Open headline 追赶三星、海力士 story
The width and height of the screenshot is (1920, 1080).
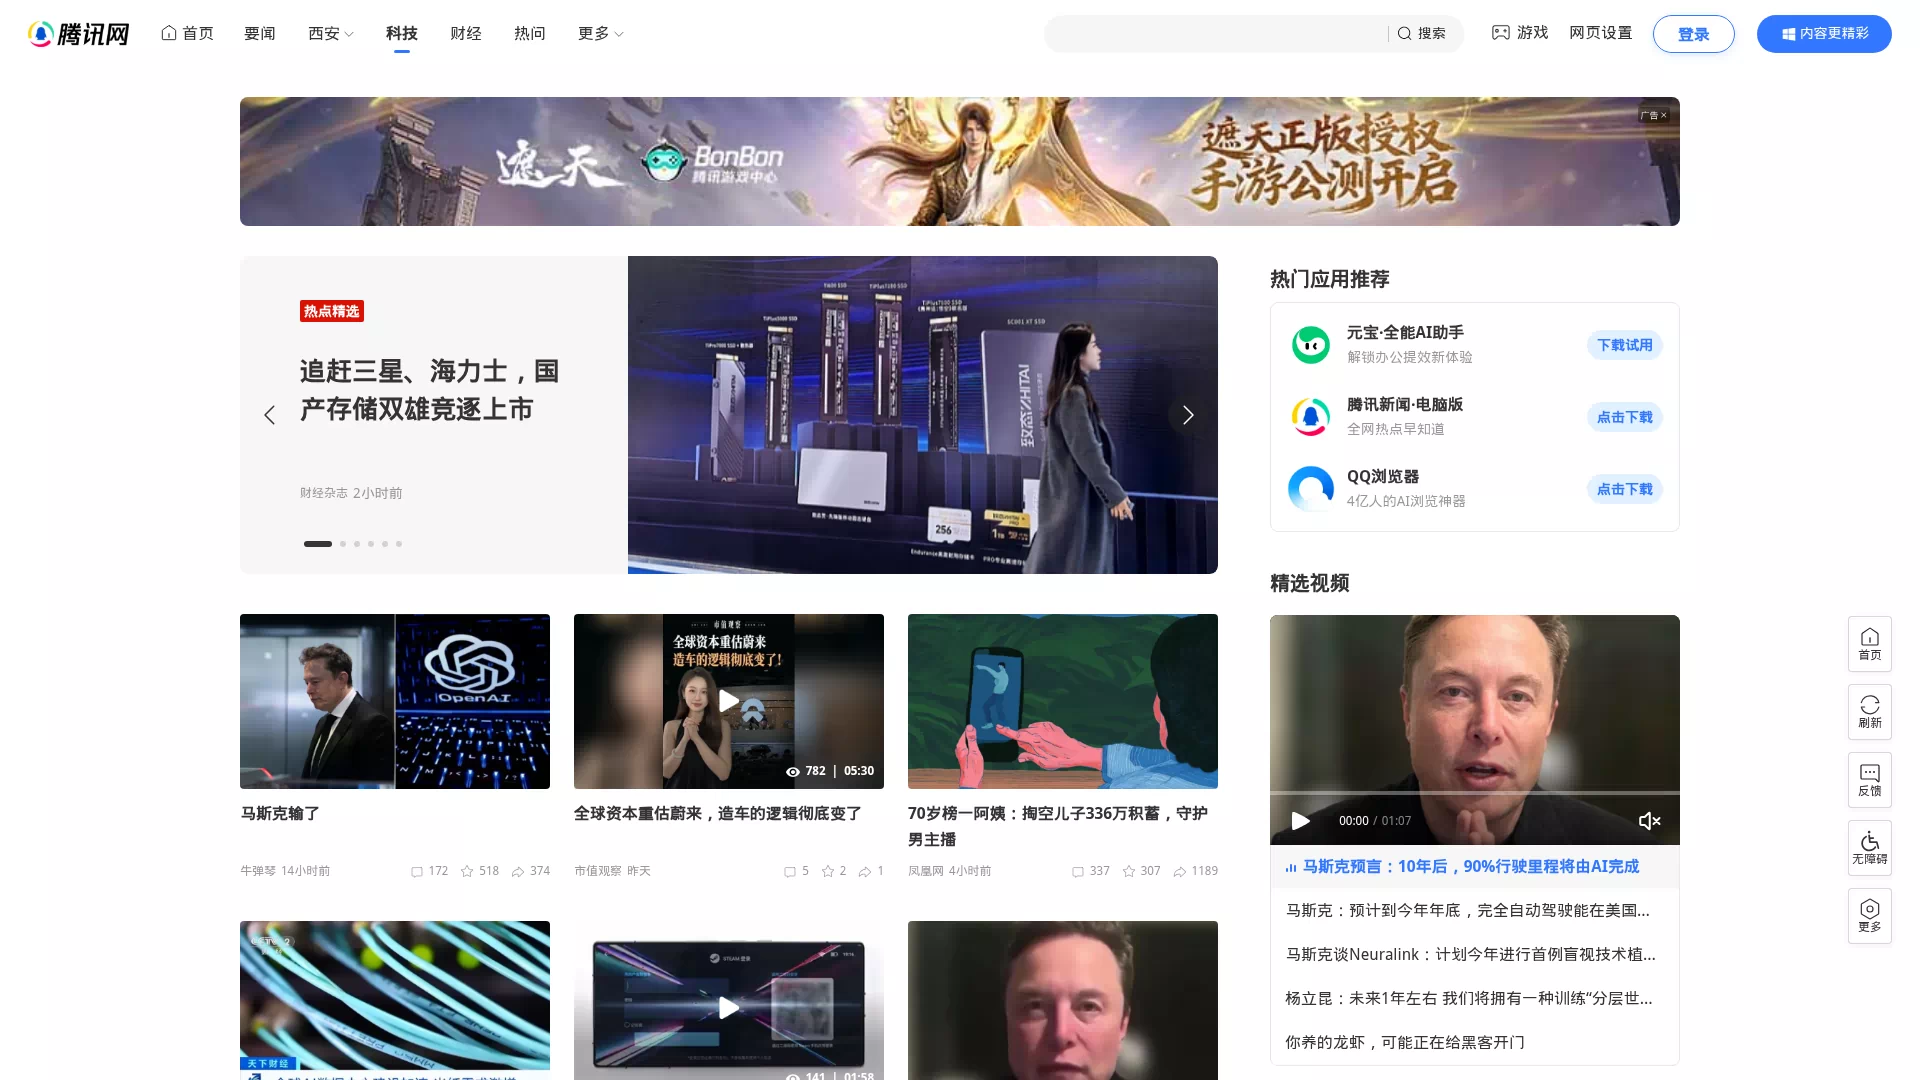[x=429, y=390]
